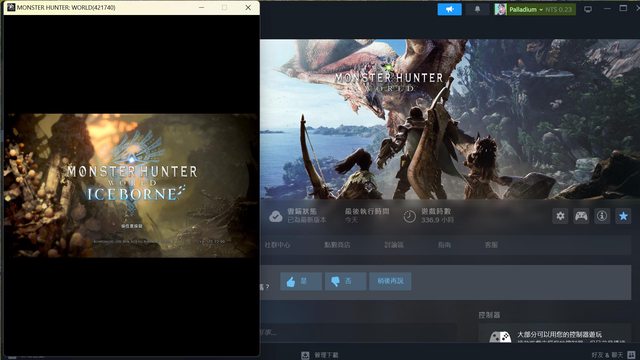Open controller layout gamepad icon

pyautogui.click(x=581, y=216)
